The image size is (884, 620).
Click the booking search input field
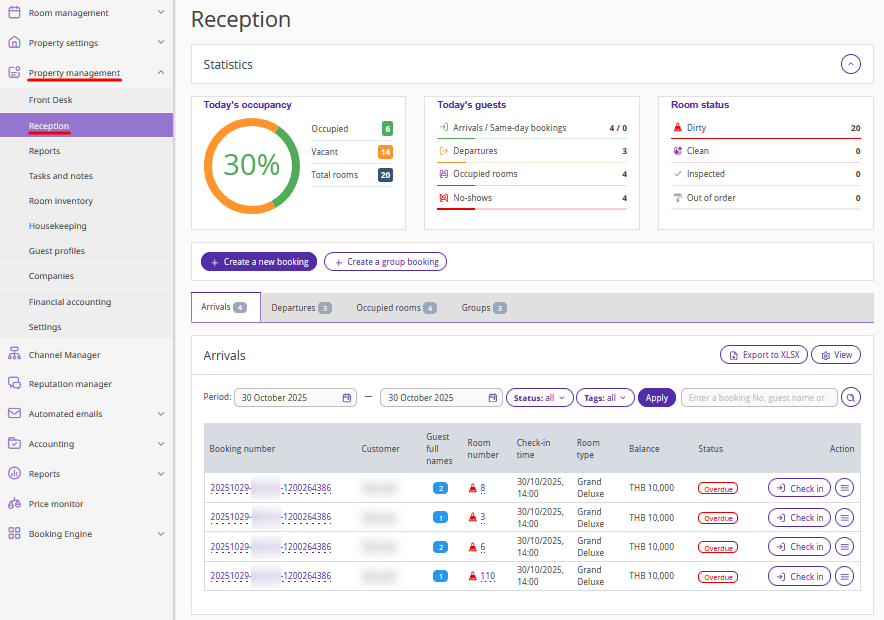point(758,397)
